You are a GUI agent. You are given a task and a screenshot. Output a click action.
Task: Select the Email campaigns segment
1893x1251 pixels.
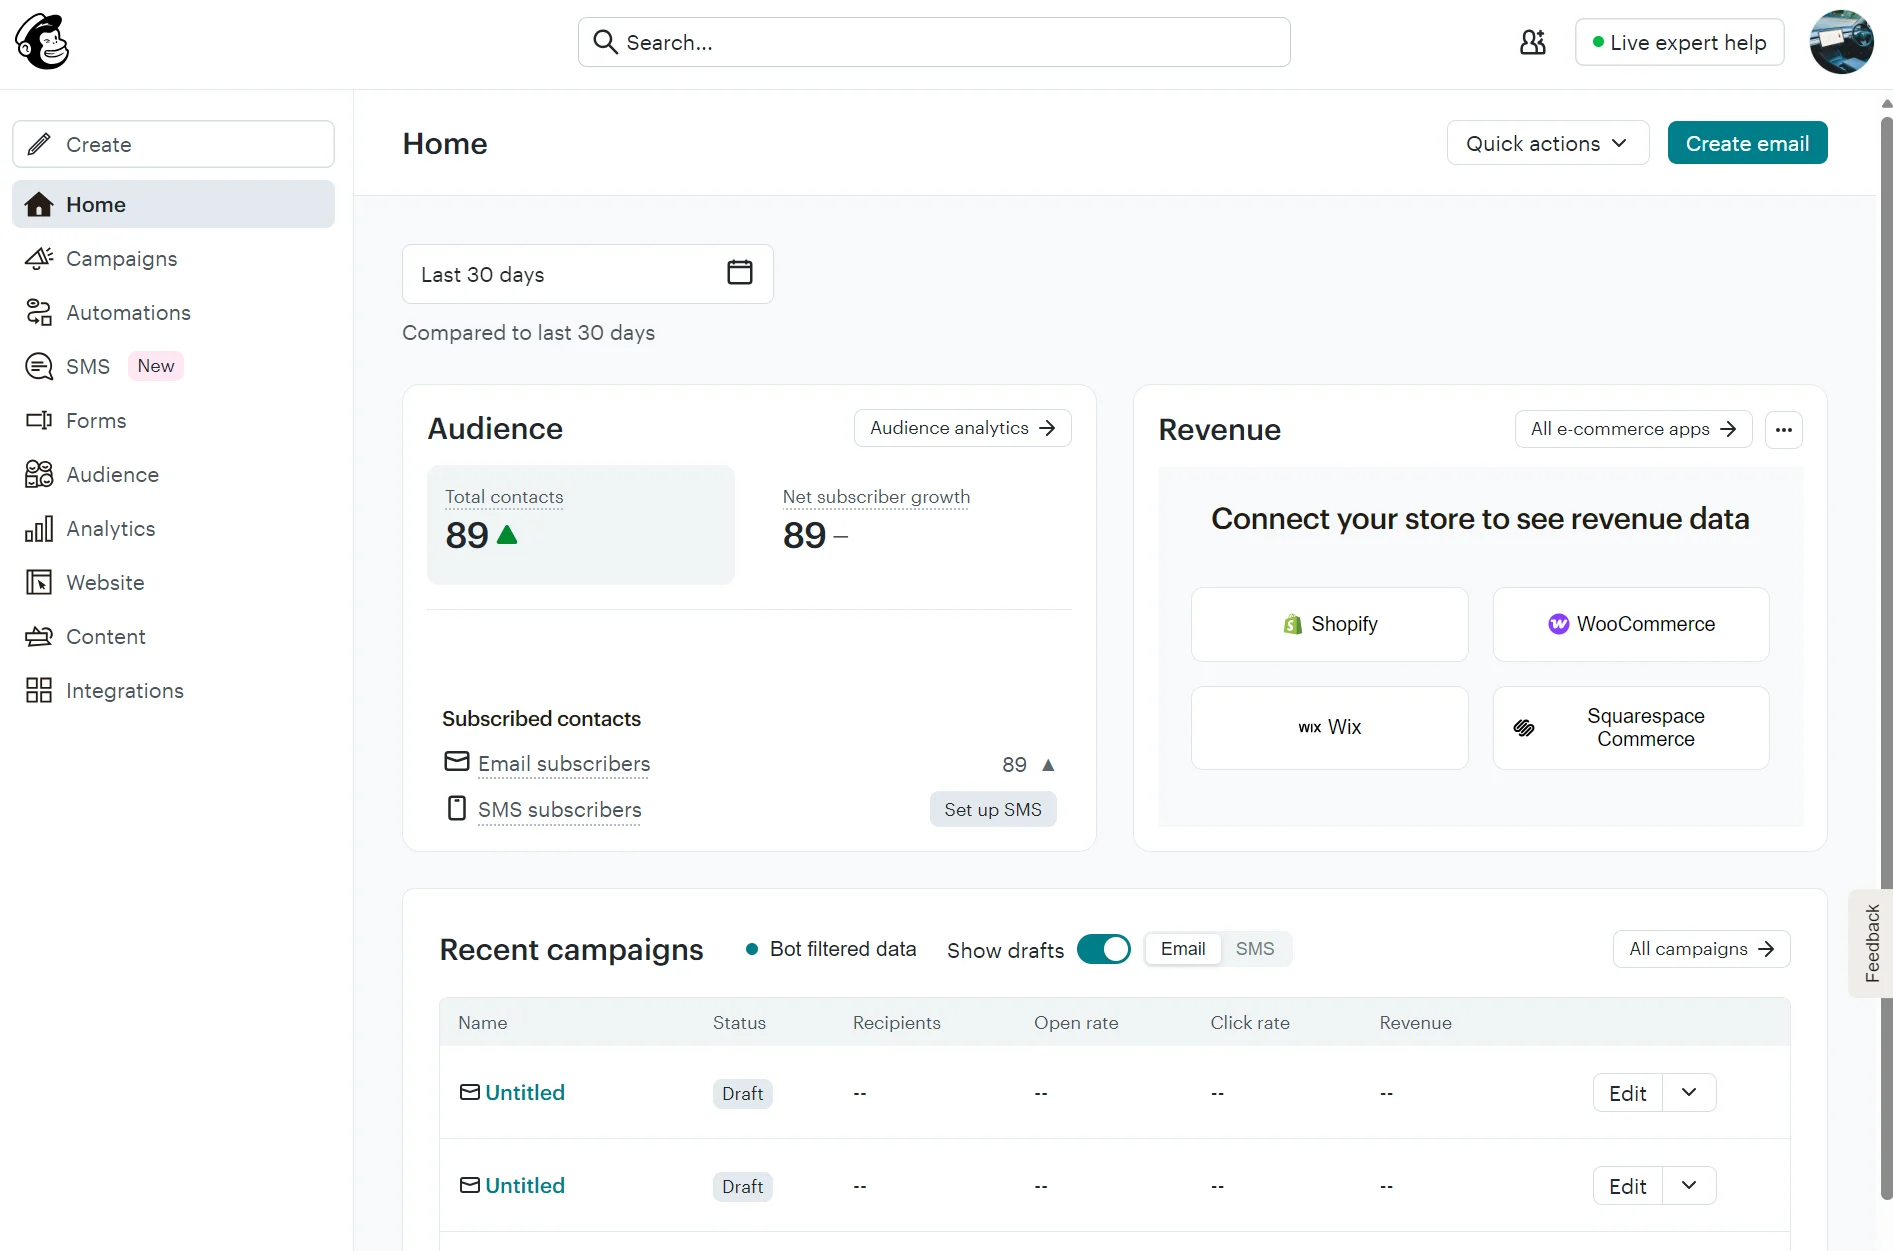click(x=1183, y=949)
